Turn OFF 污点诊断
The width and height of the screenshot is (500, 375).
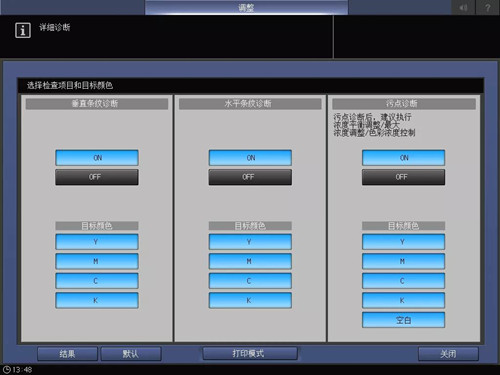click(x=403, y=177)
